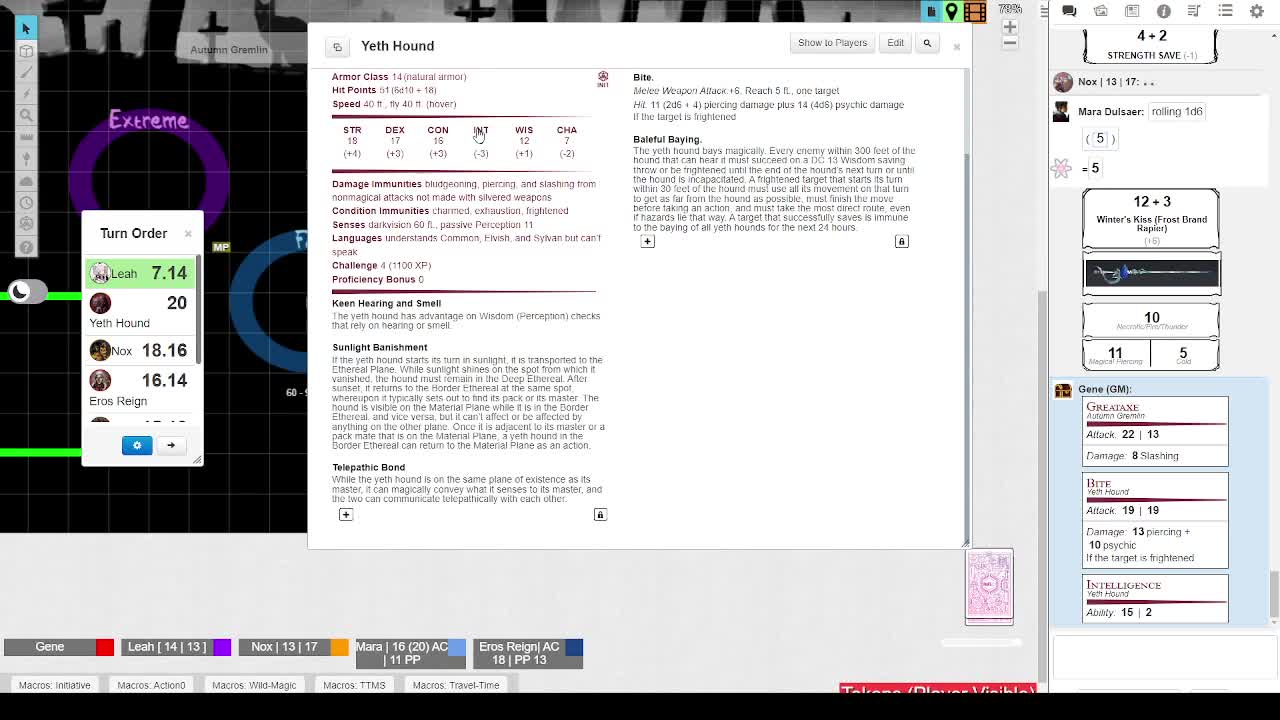The height and width of the screenshot is (720, 1280).
Task: Pop out the Yeth Hound sheet window
Action: point(337,47)
